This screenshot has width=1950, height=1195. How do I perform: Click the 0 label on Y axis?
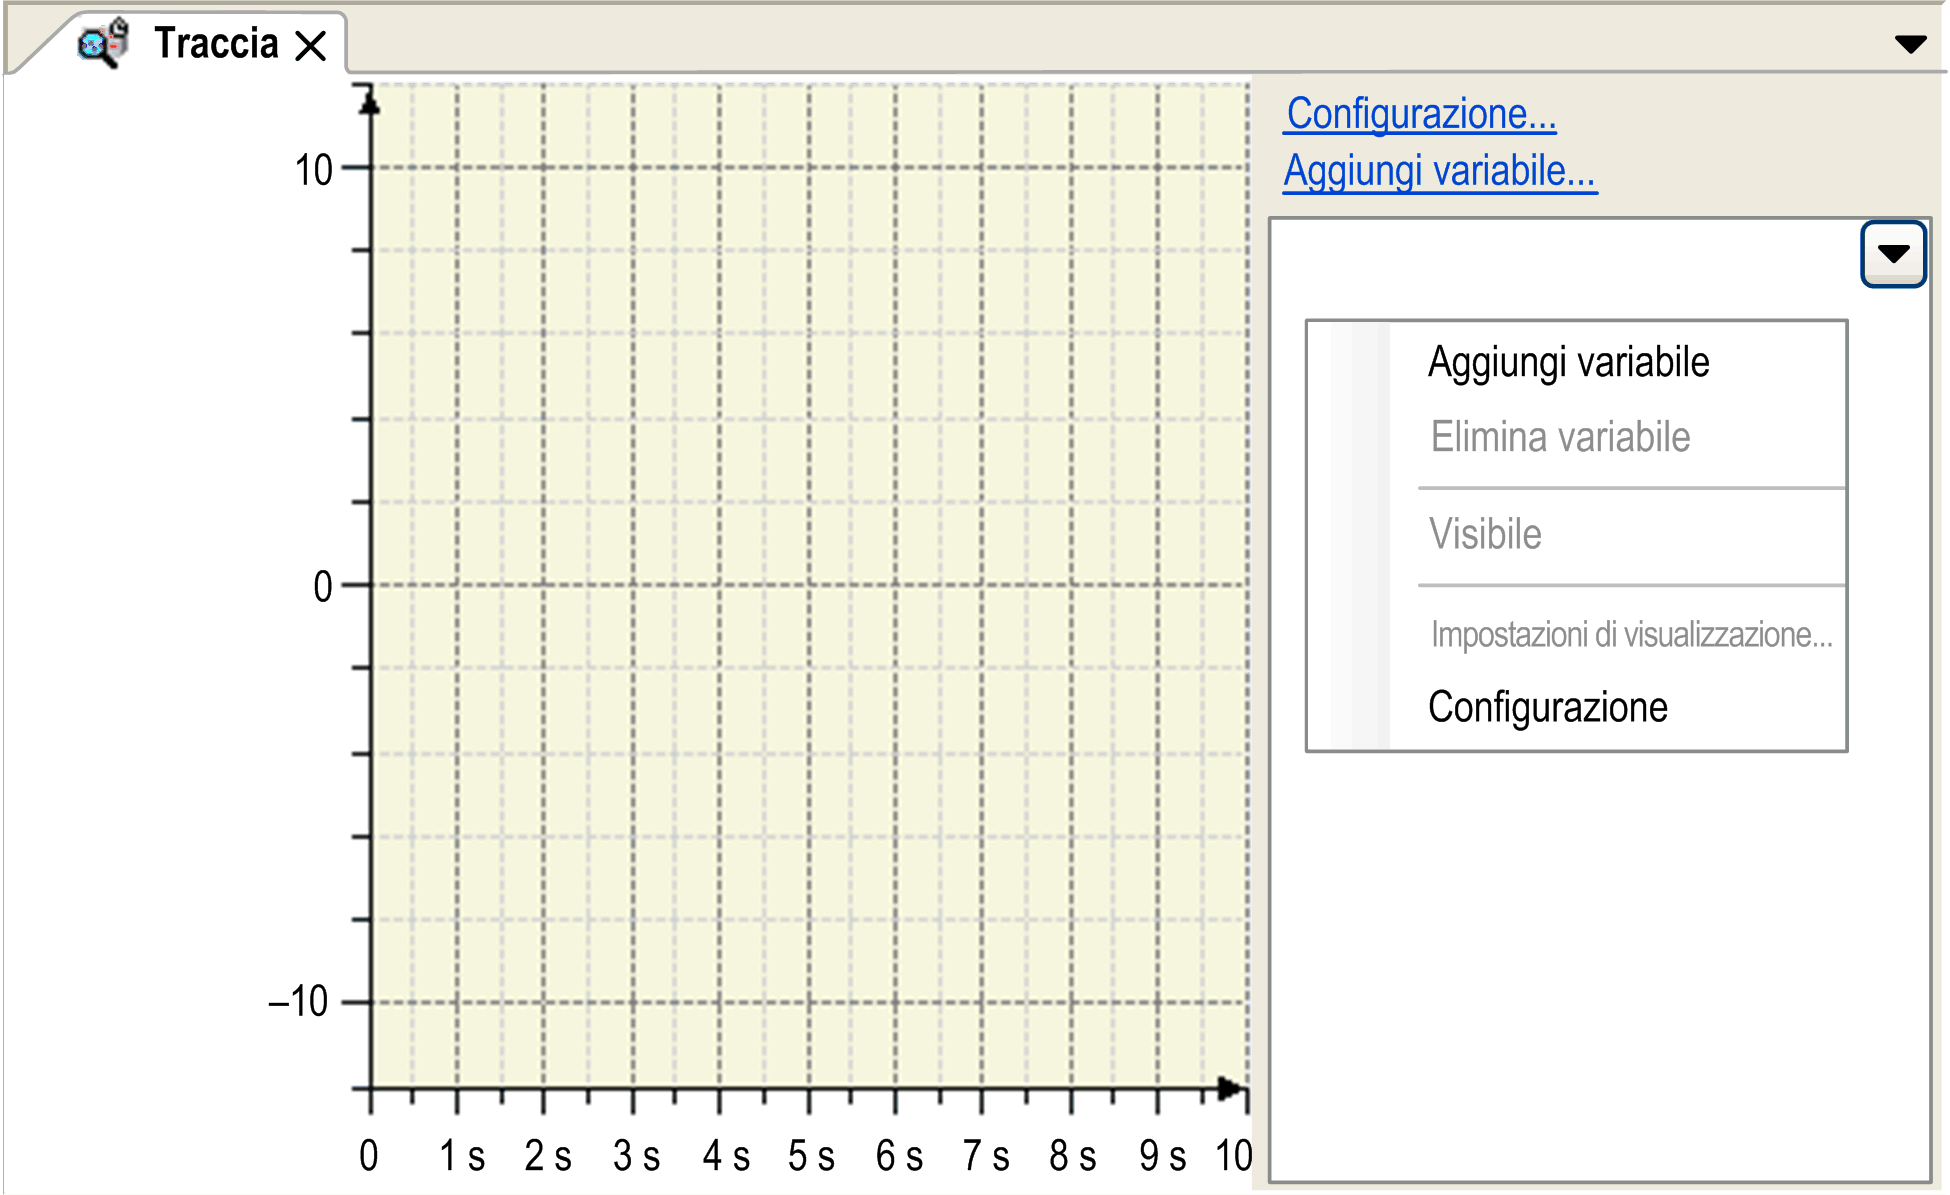tap(322, 587)
